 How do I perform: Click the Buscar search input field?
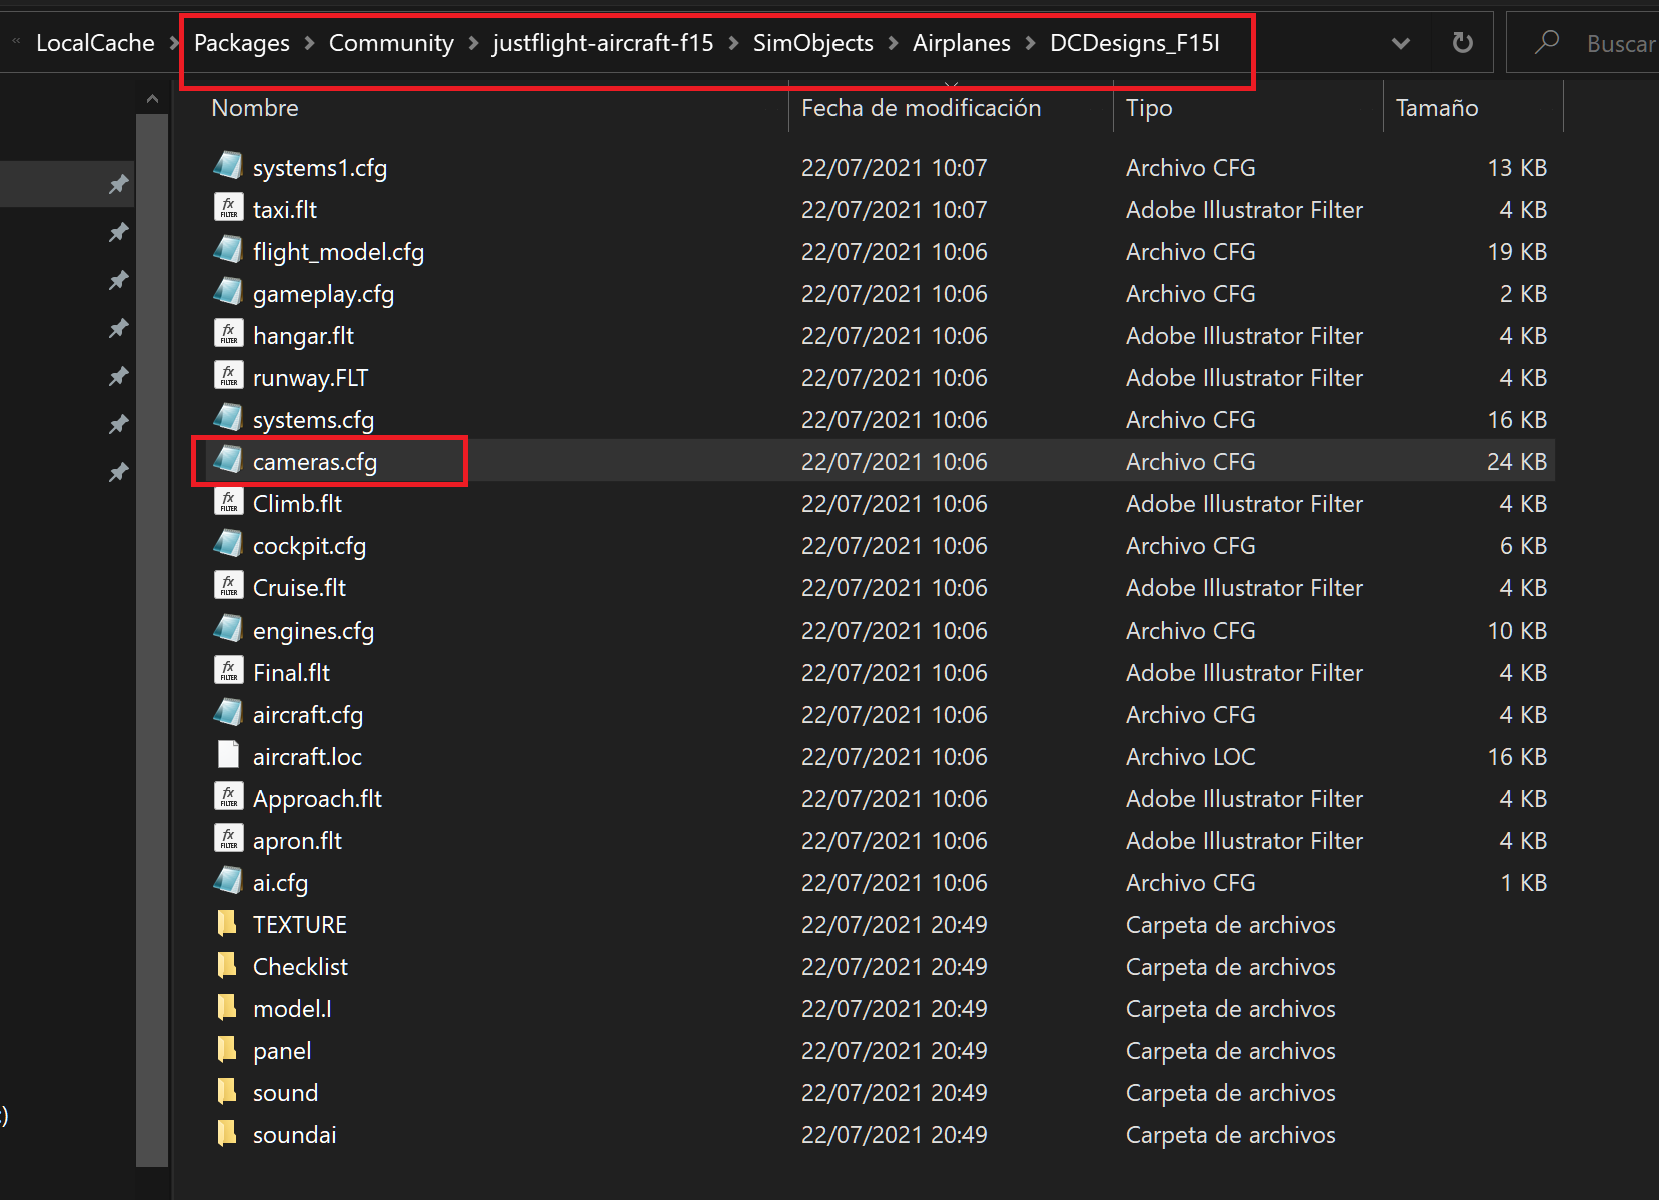1618,43
